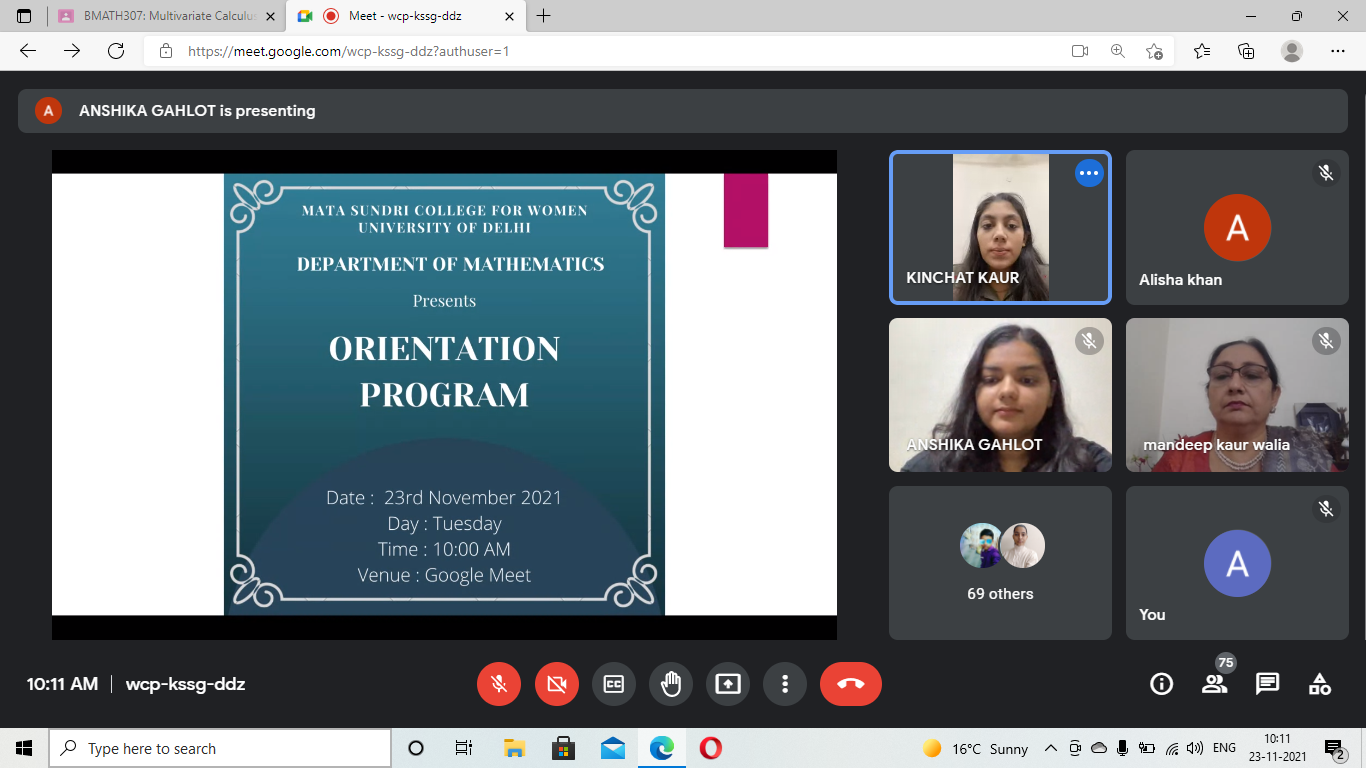
Task: Open the in-call chat panel
Action: 1267,684
